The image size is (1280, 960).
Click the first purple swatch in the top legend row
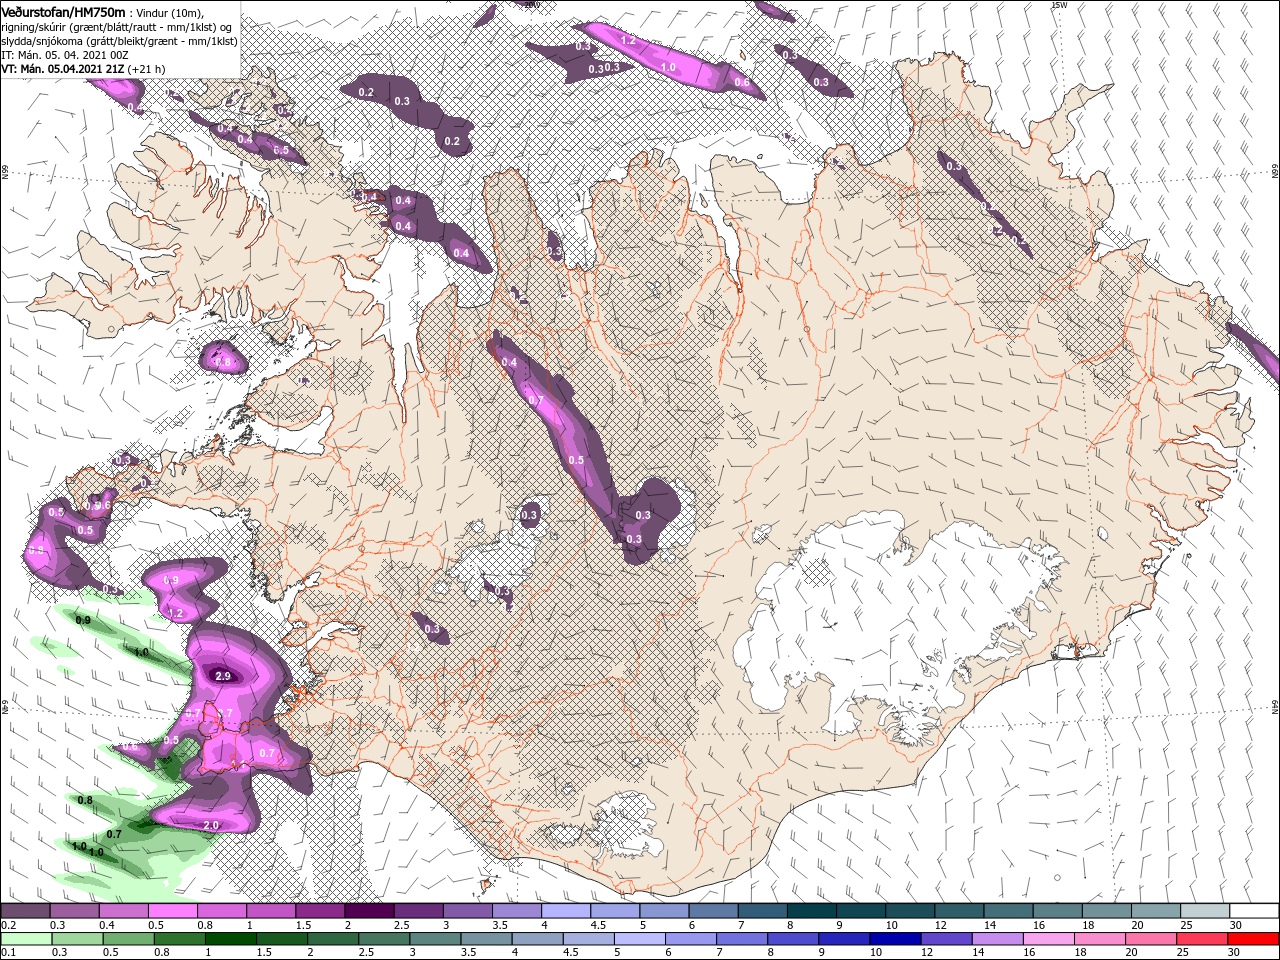(x=25, y=911)
